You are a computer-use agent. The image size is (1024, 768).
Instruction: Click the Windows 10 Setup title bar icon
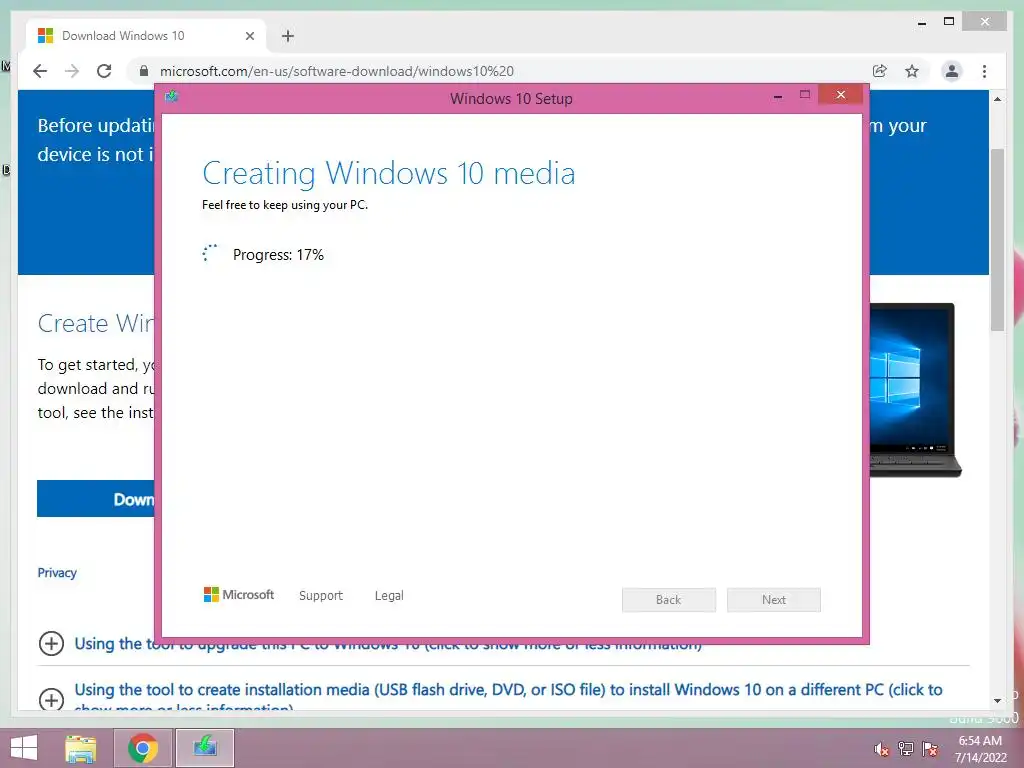tap(172, 97)
